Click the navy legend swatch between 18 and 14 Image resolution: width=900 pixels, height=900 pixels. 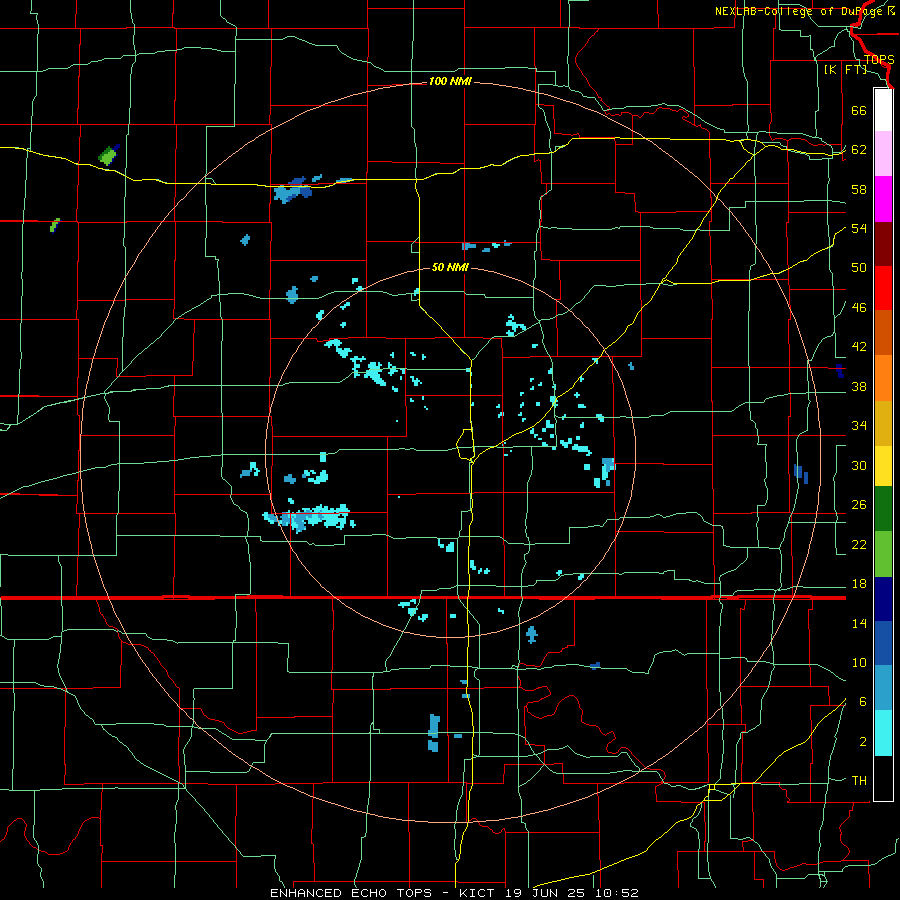(x=883, y=599)
